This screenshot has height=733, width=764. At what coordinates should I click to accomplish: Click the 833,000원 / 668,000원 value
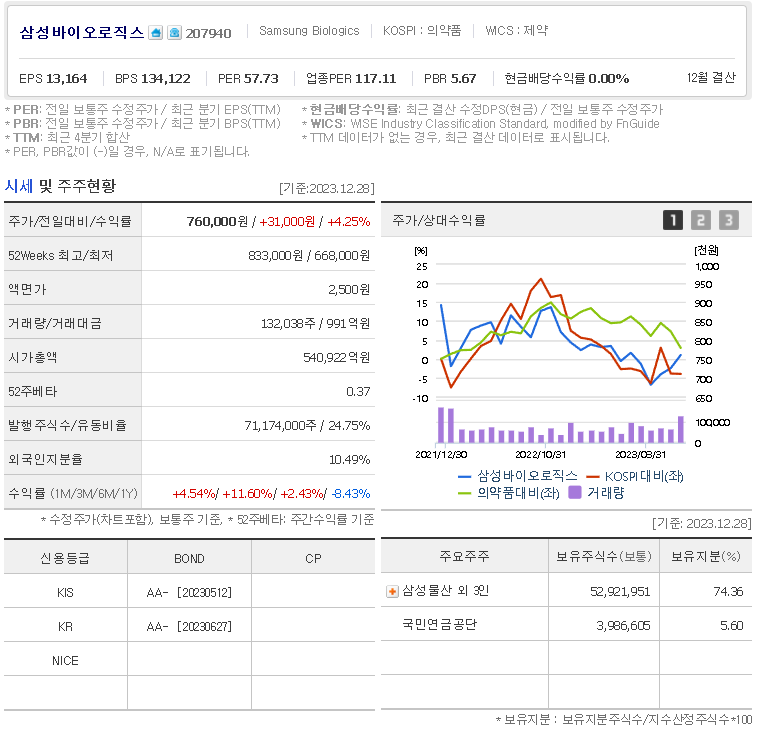[309, 255]
